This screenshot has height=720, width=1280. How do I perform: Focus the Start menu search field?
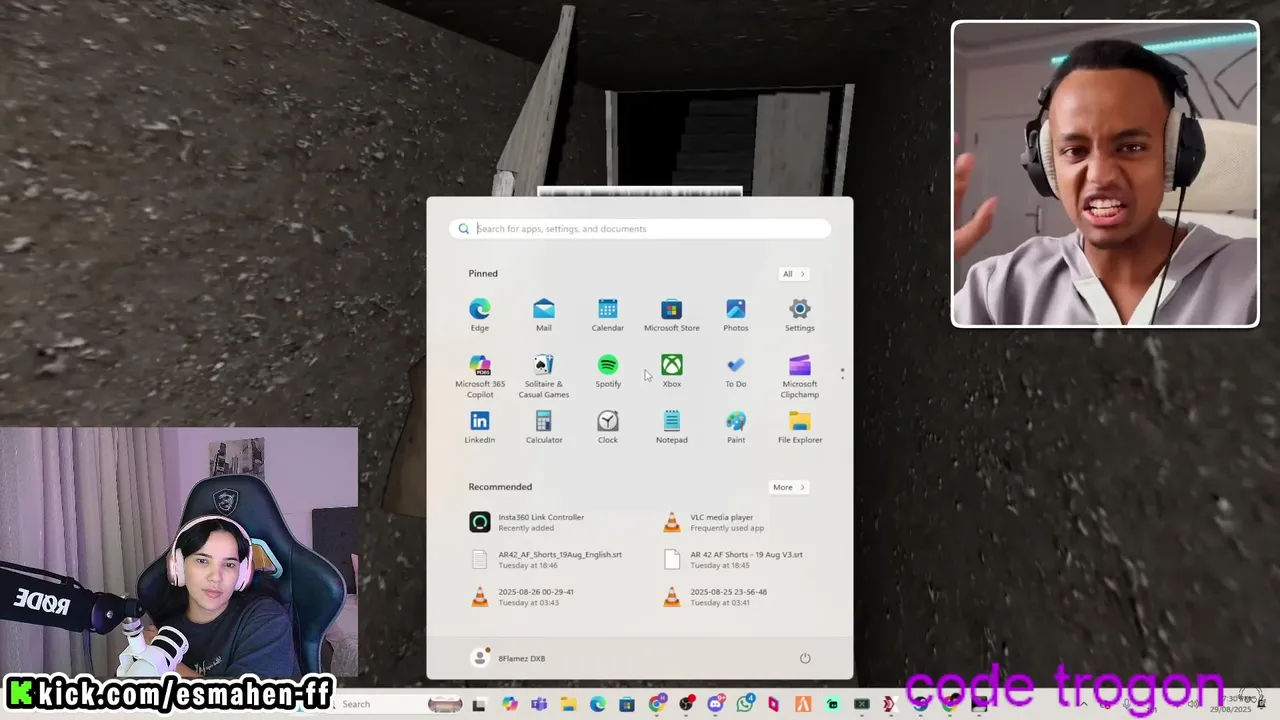[640, 229]
